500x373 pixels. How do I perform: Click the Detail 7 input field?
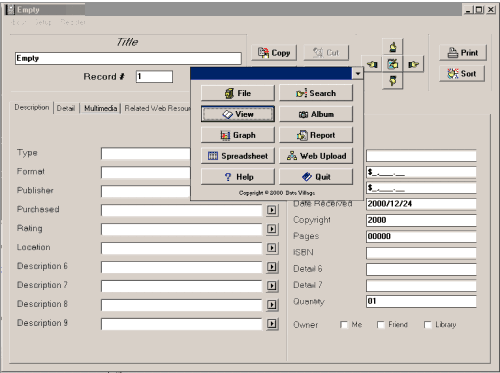(421, 285)
